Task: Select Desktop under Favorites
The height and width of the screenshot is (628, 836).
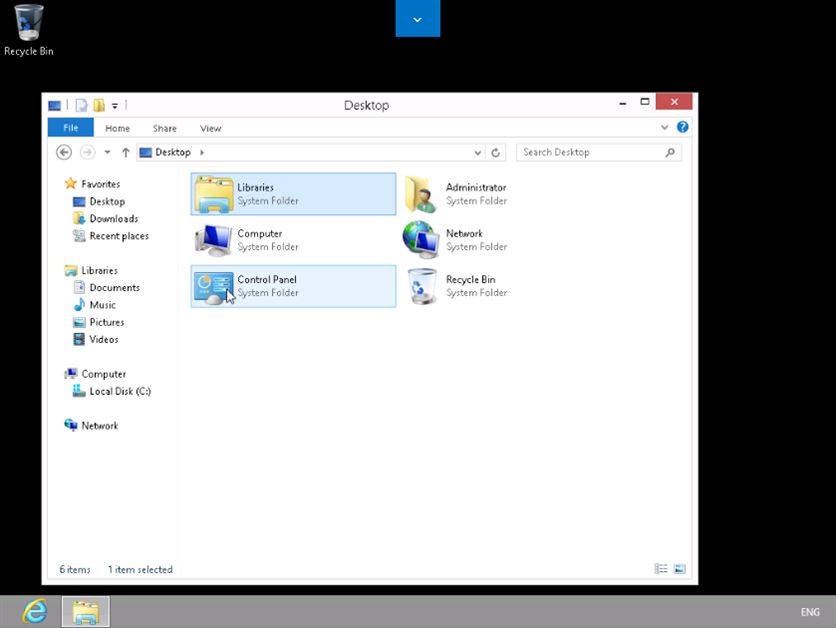Action: 107,202
